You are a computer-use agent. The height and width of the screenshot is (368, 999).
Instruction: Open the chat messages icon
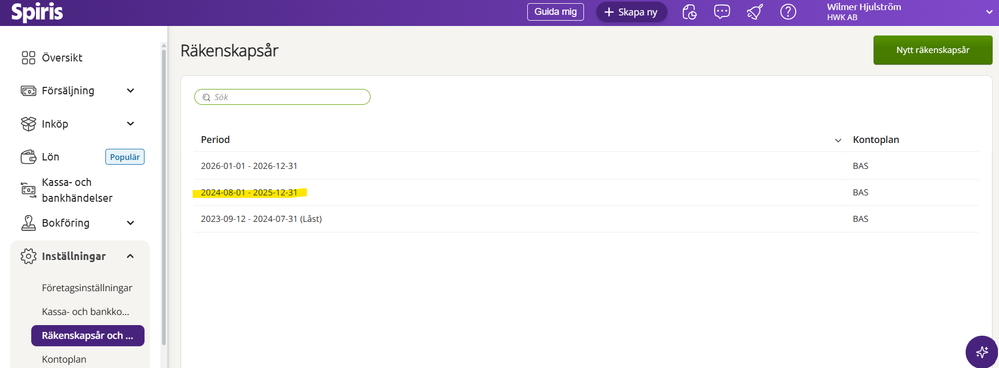(722, 12)
